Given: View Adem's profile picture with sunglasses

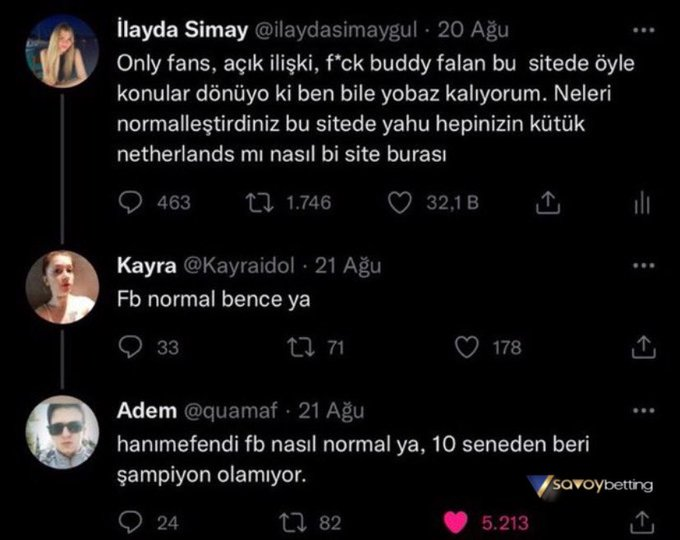Looking at the screenshot, I should click(62, 432).
